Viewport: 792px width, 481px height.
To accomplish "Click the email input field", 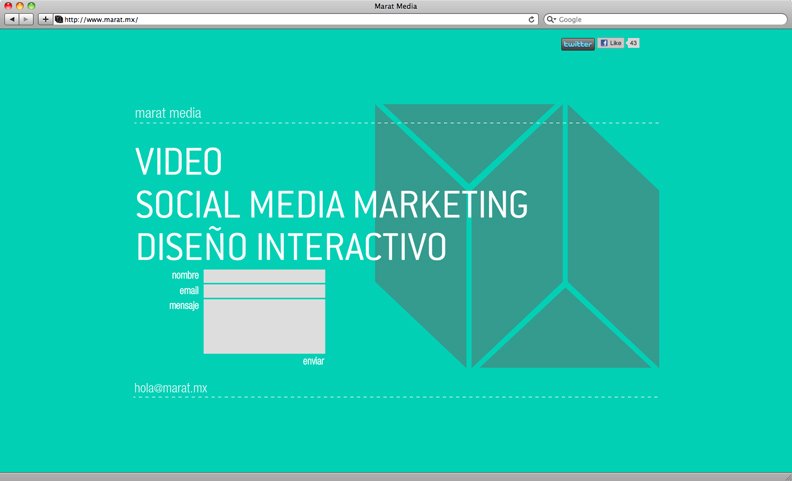I will 264,291.
